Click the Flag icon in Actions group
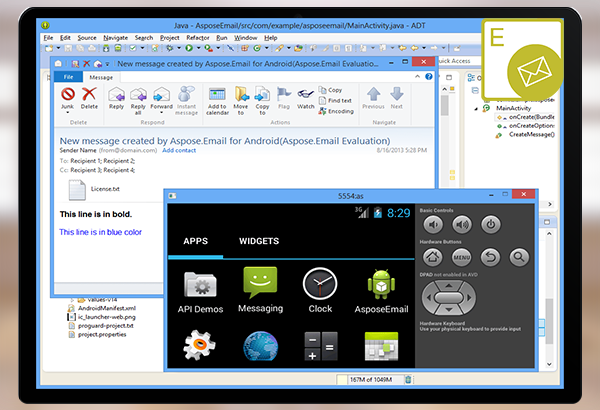The height and width of the screenshot is (410, 600). (284, 94)
